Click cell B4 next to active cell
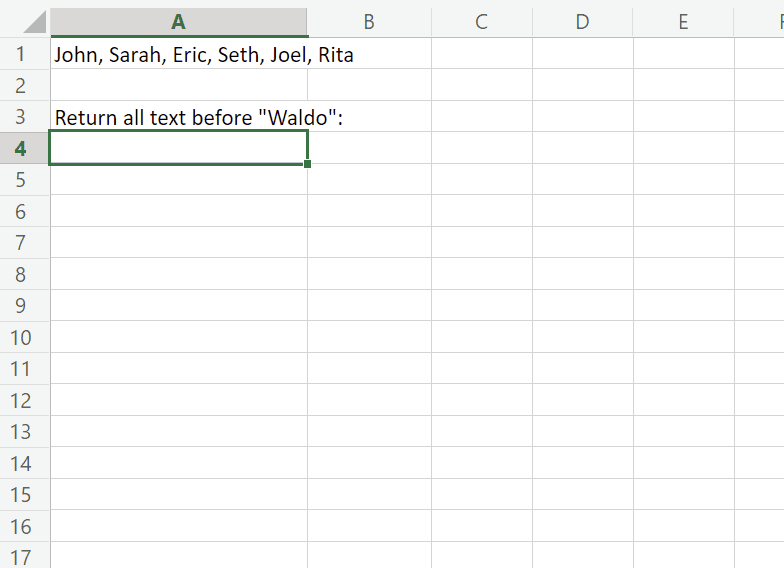Image resolution: width=784 pixels, height=568 pixels. (x=369, y=148)
